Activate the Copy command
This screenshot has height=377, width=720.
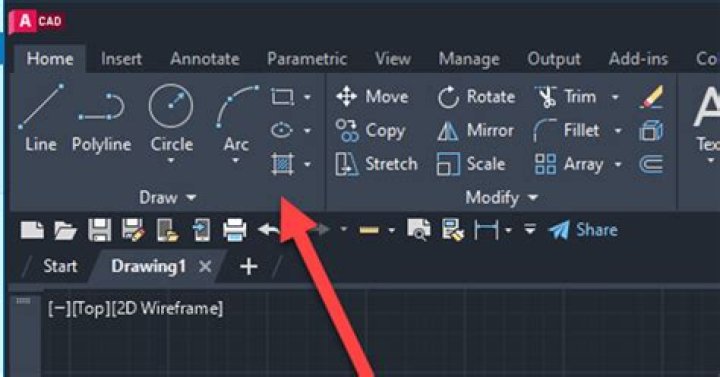click(370, 130)
